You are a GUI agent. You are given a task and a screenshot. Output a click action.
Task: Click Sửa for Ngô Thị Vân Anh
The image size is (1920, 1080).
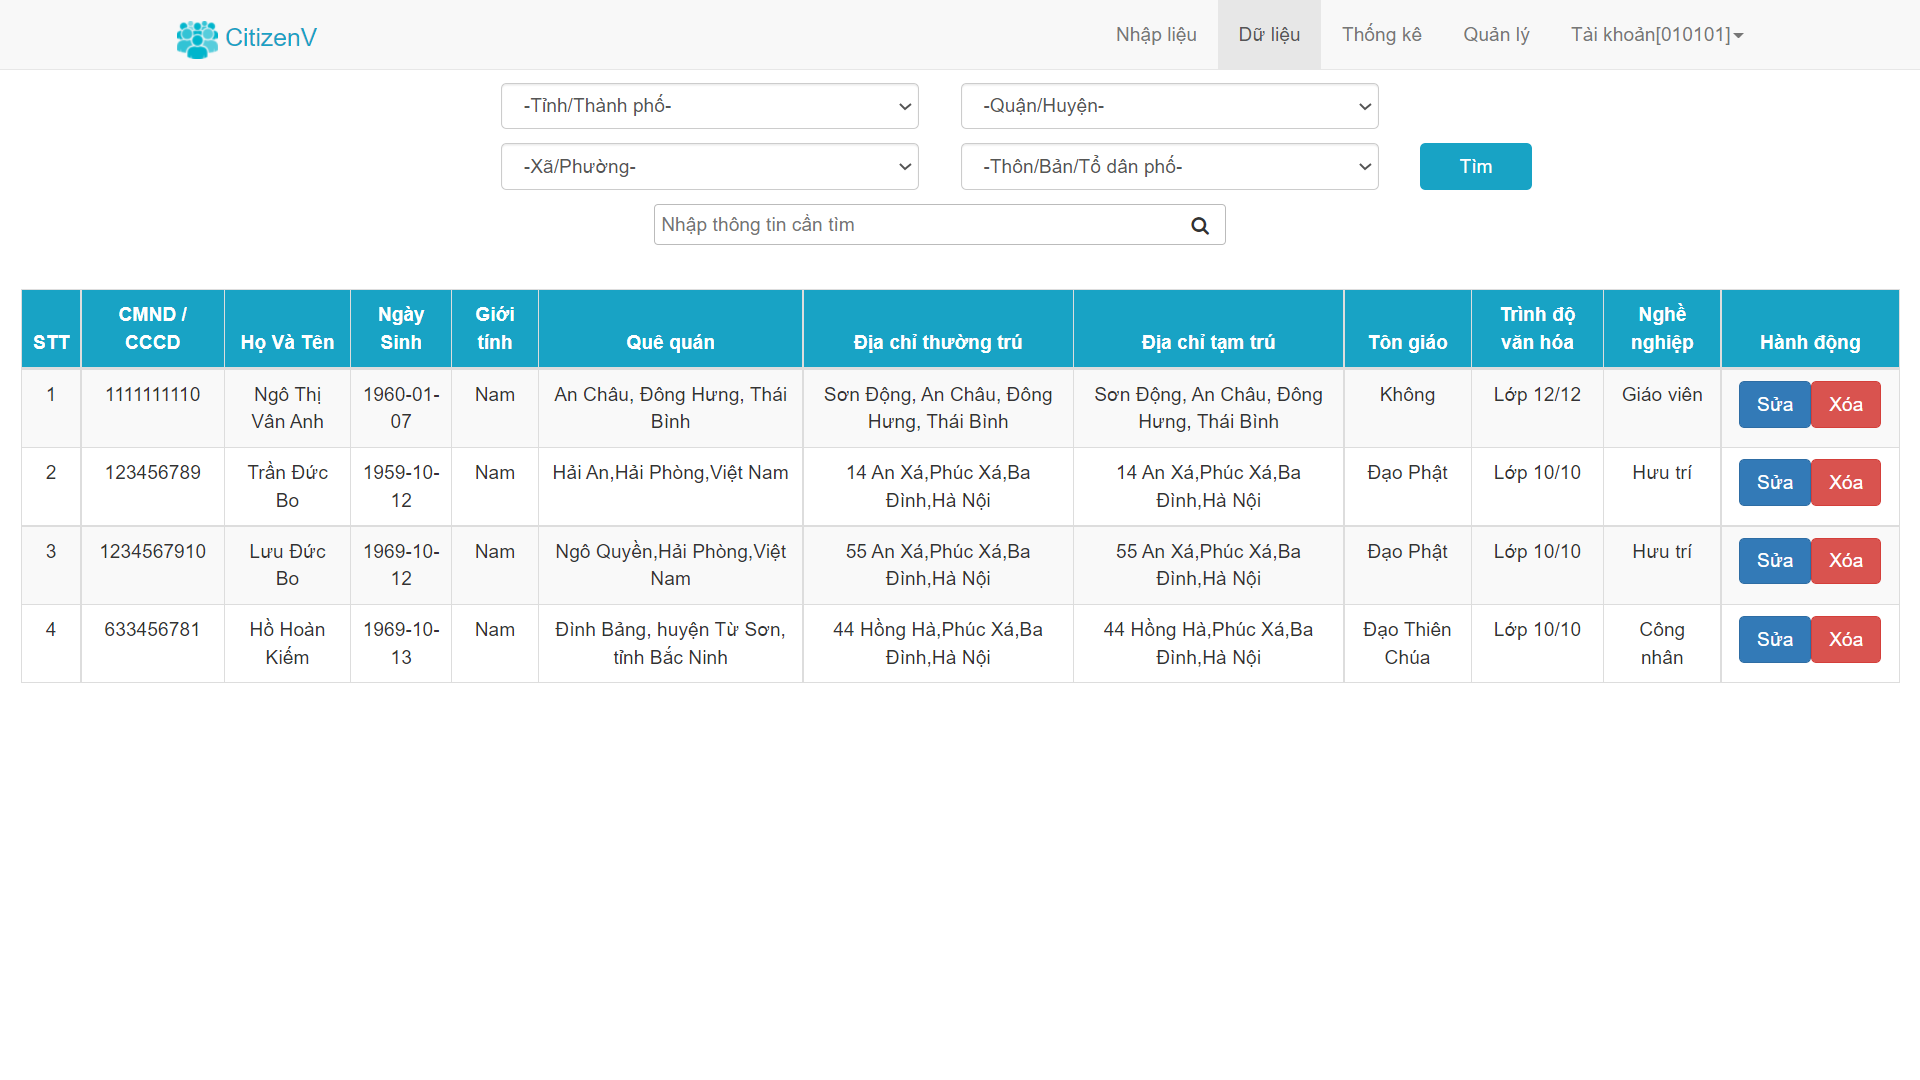tap(1774, 405)
